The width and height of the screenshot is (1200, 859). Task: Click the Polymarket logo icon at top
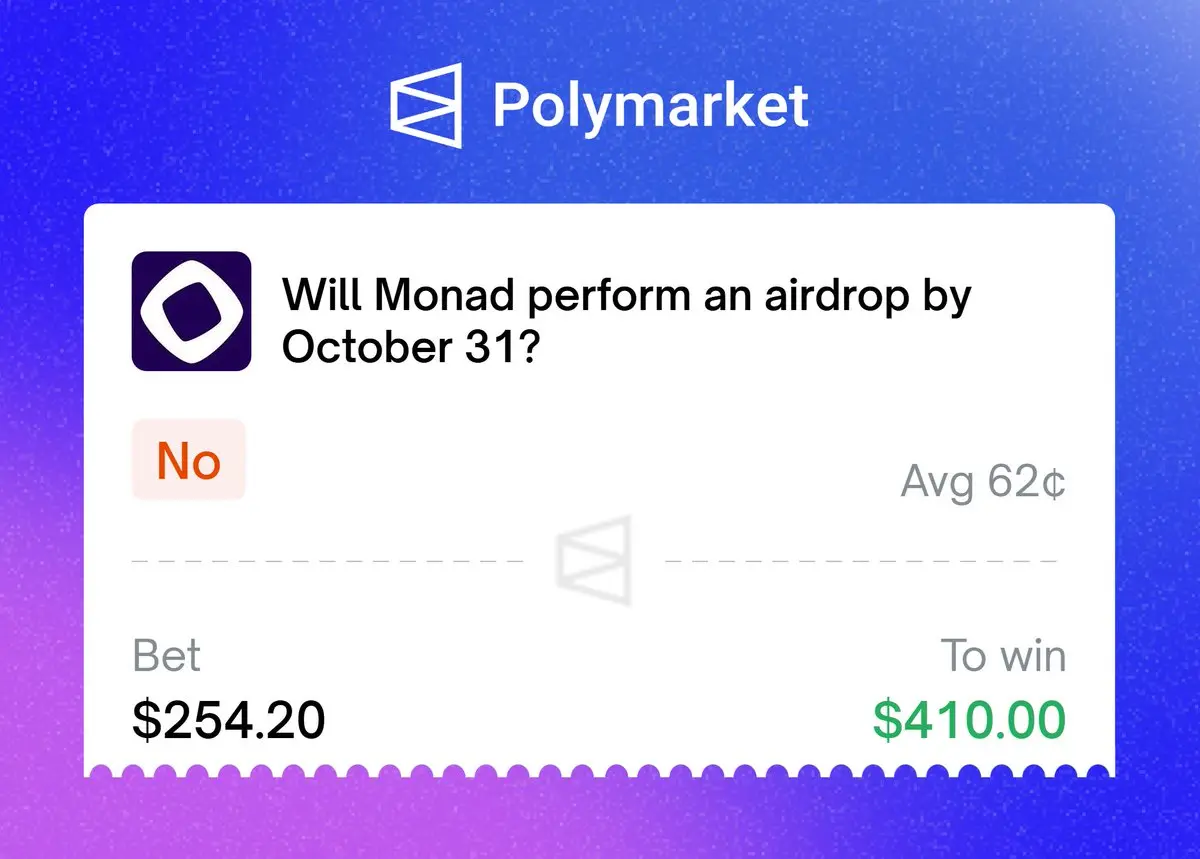pos(426,105)
